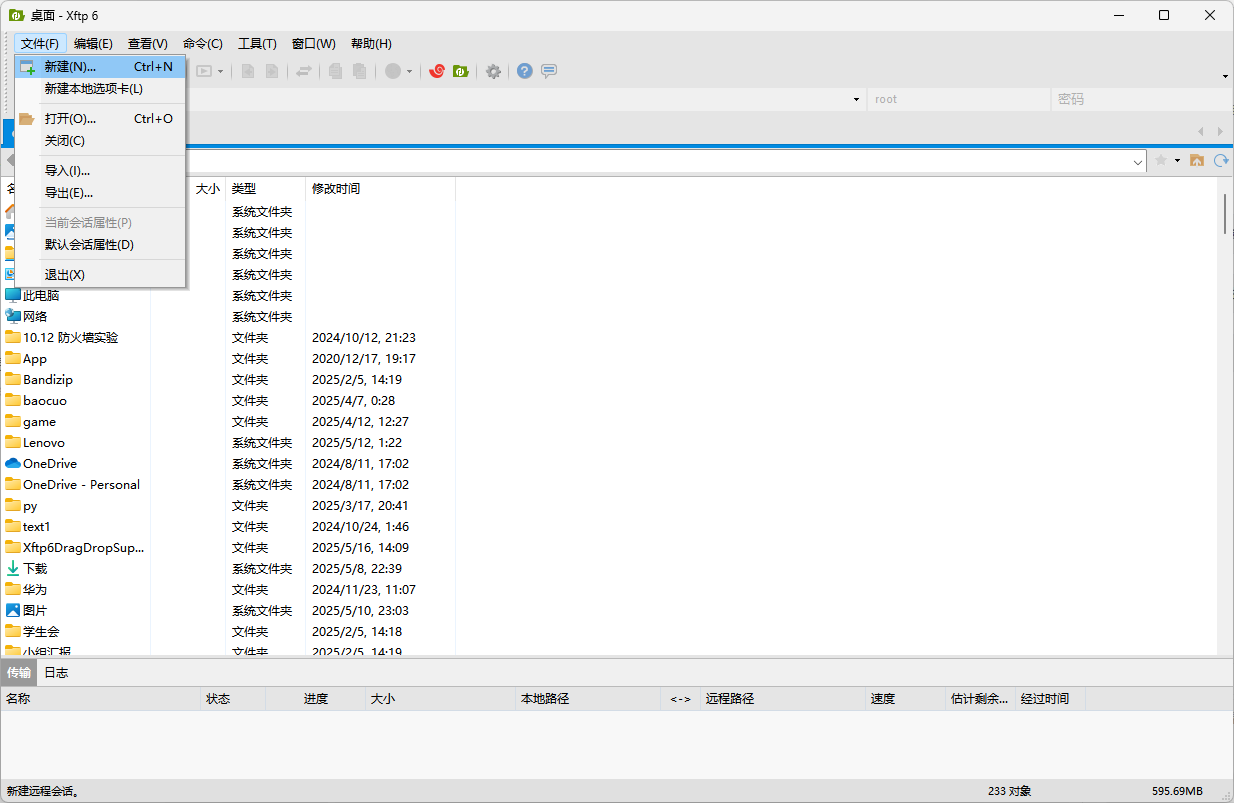
Task: Launch Xshell via the red swirl icon
Action: (x=436, y=71)
